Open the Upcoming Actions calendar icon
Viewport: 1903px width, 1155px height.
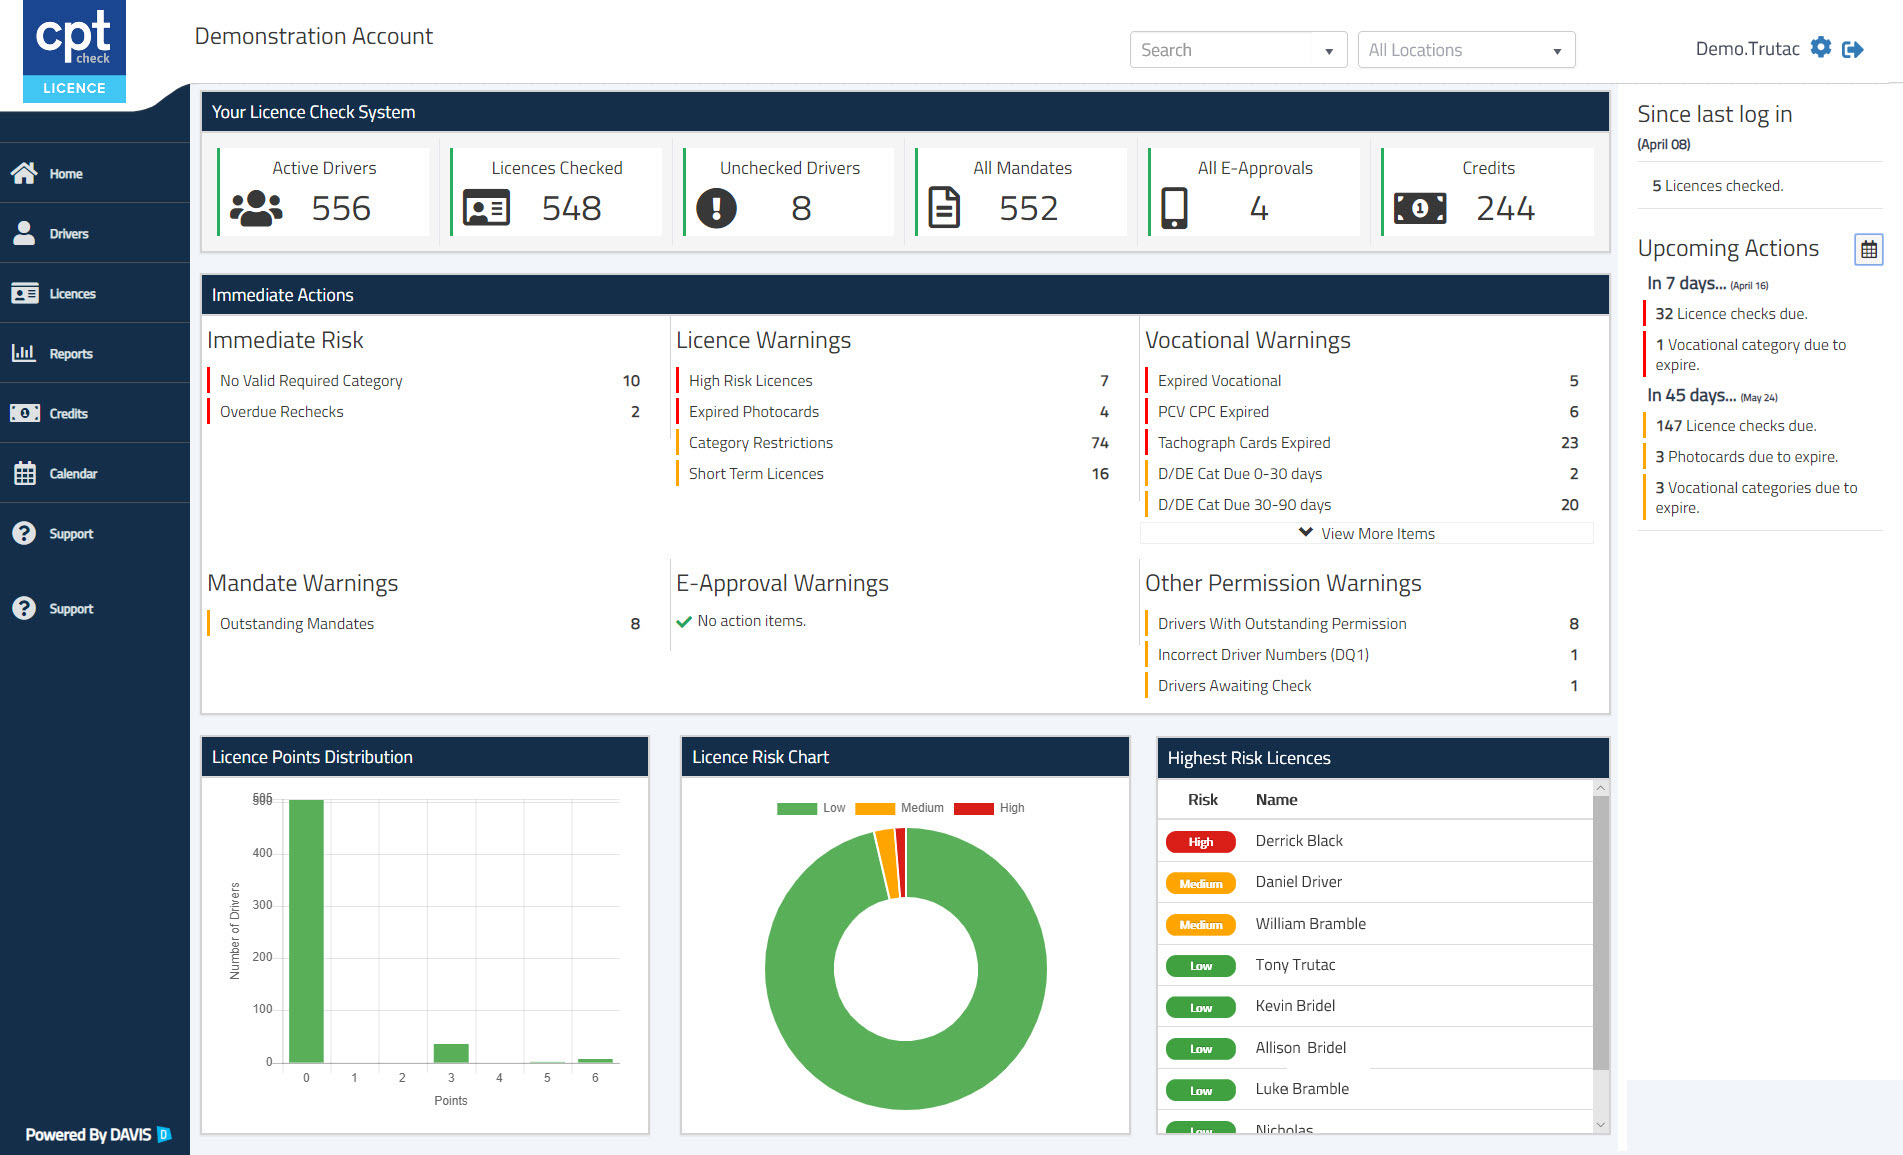pos(1868,249)
